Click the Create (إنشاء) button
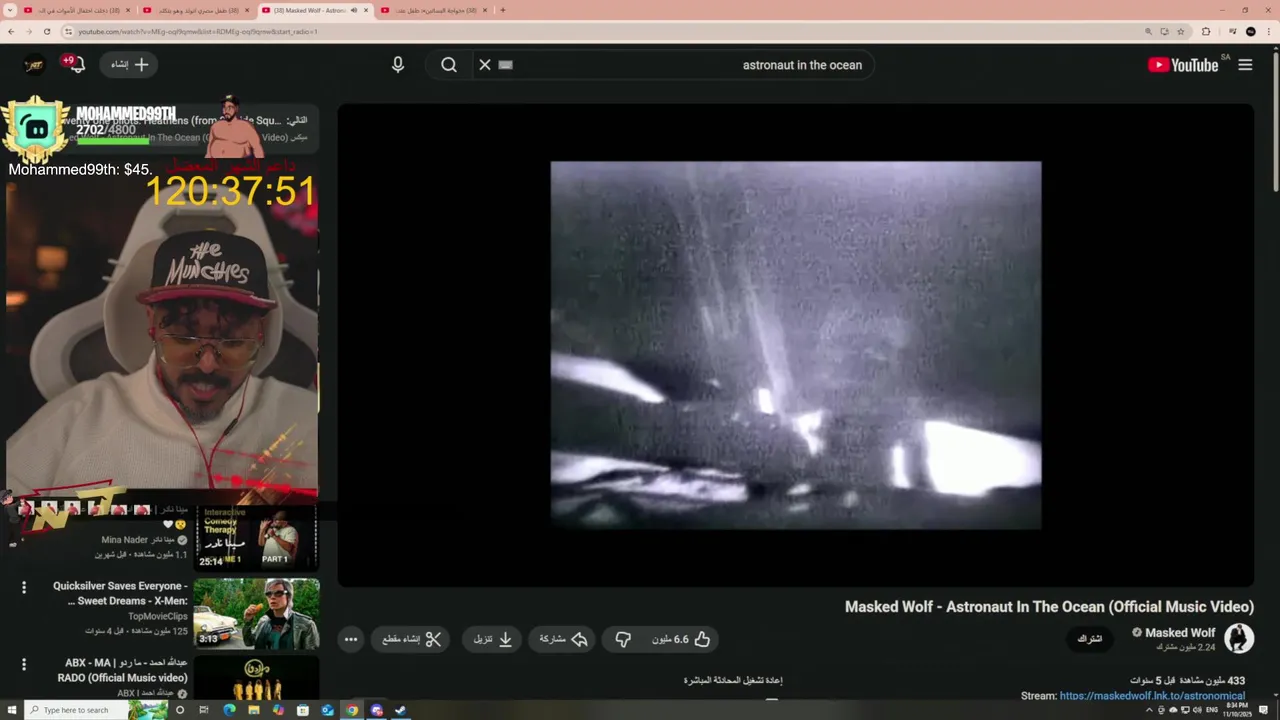 click(130, 64)
